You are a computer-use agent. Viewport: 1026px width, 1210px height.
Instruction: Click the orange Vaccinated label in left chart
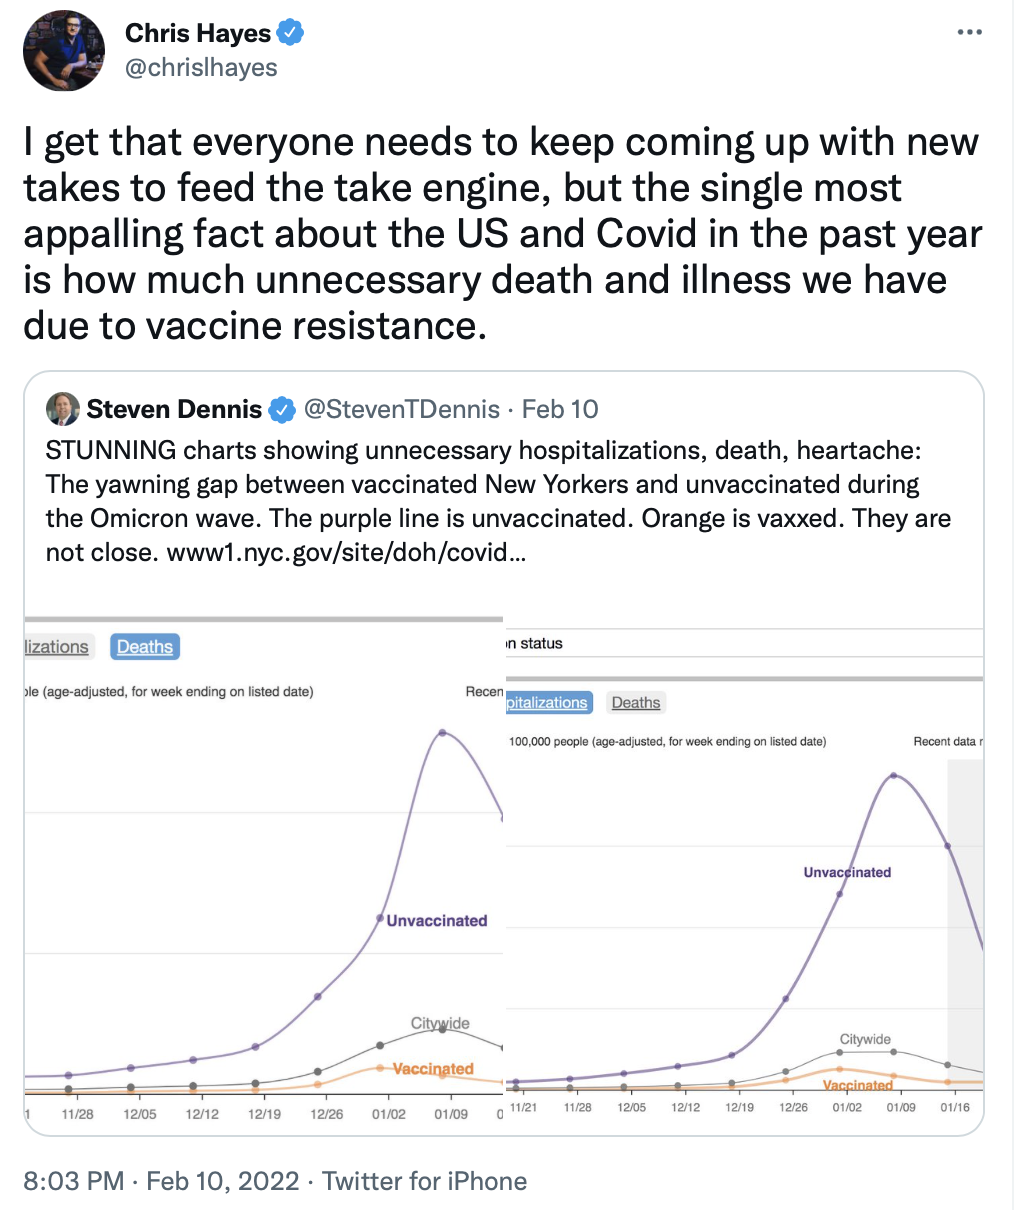[433, 1069]
